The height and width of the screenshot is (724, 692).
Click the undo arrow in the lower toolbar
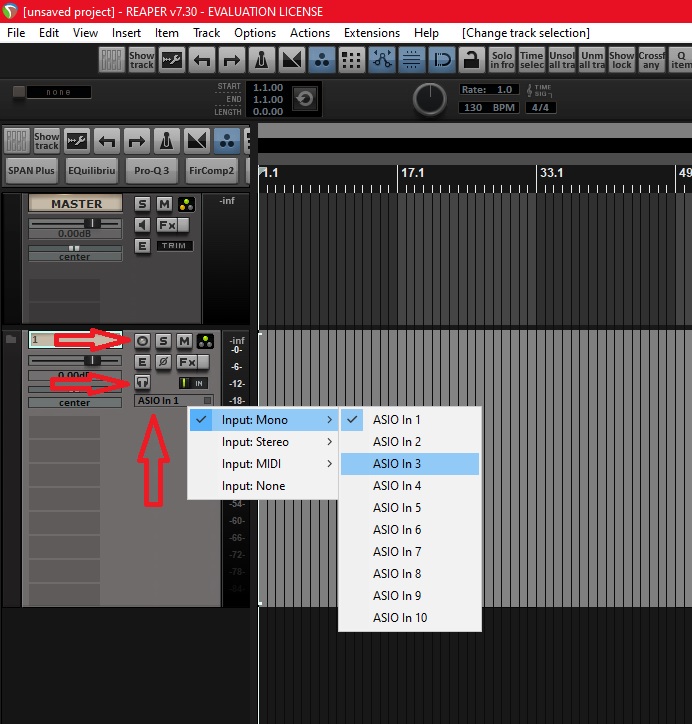107,141
